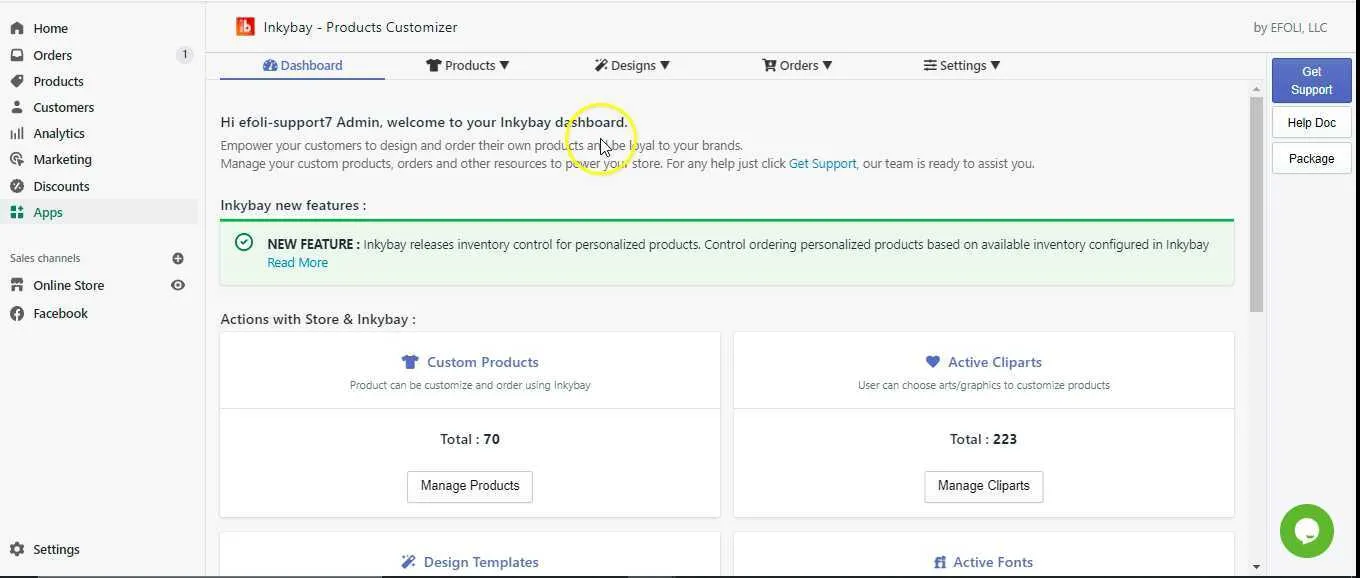The image size is (1360, 578).
Task: Click the Facebook logo icon in sidebar
Action: coord(17,313)
